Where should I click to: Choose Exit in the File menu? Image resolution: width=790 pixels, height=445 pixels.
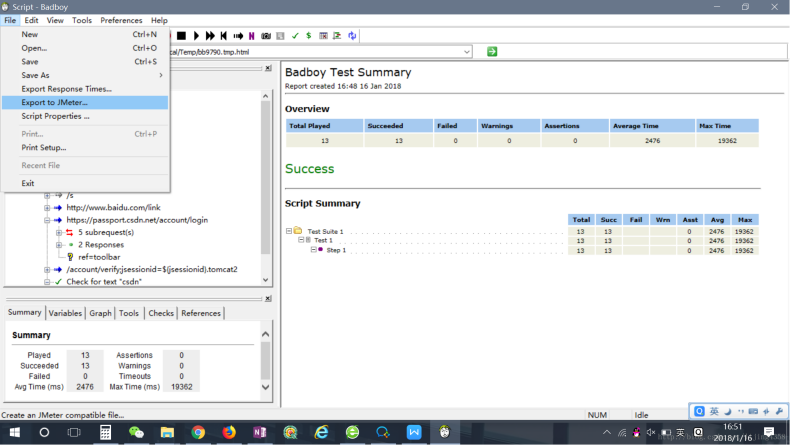[x=85, y=183]
